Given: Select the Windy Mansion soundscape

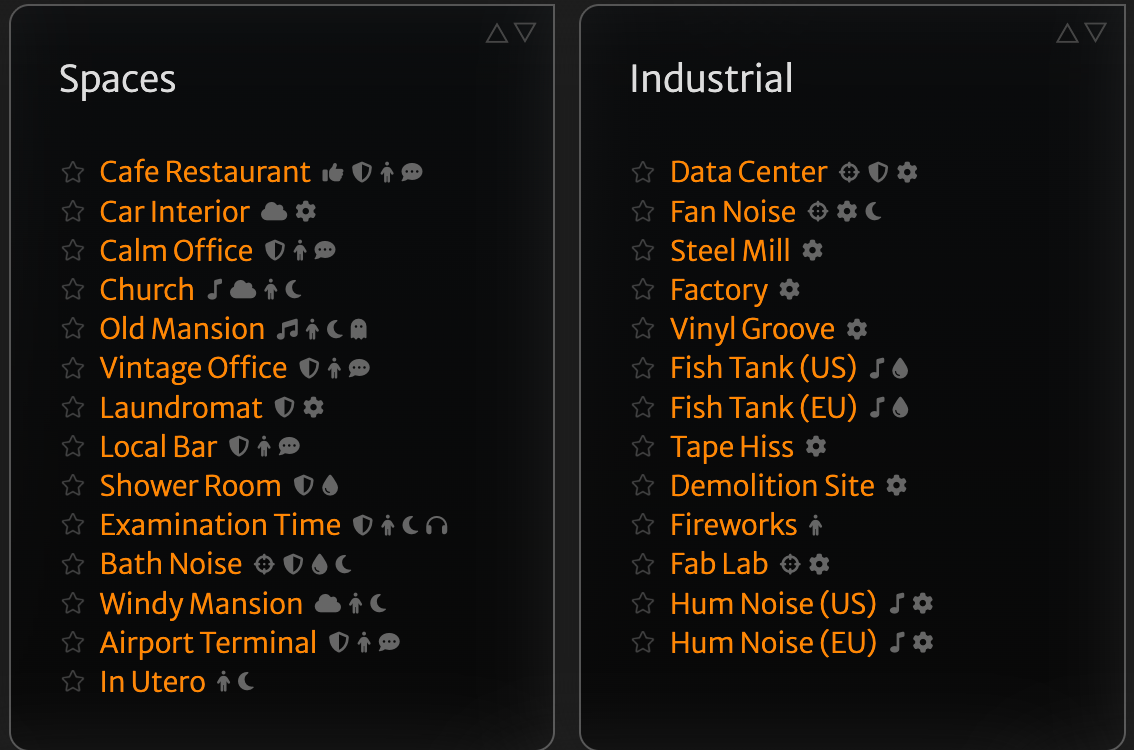Looking at the screenshot, I should click(x=201, y=604).
